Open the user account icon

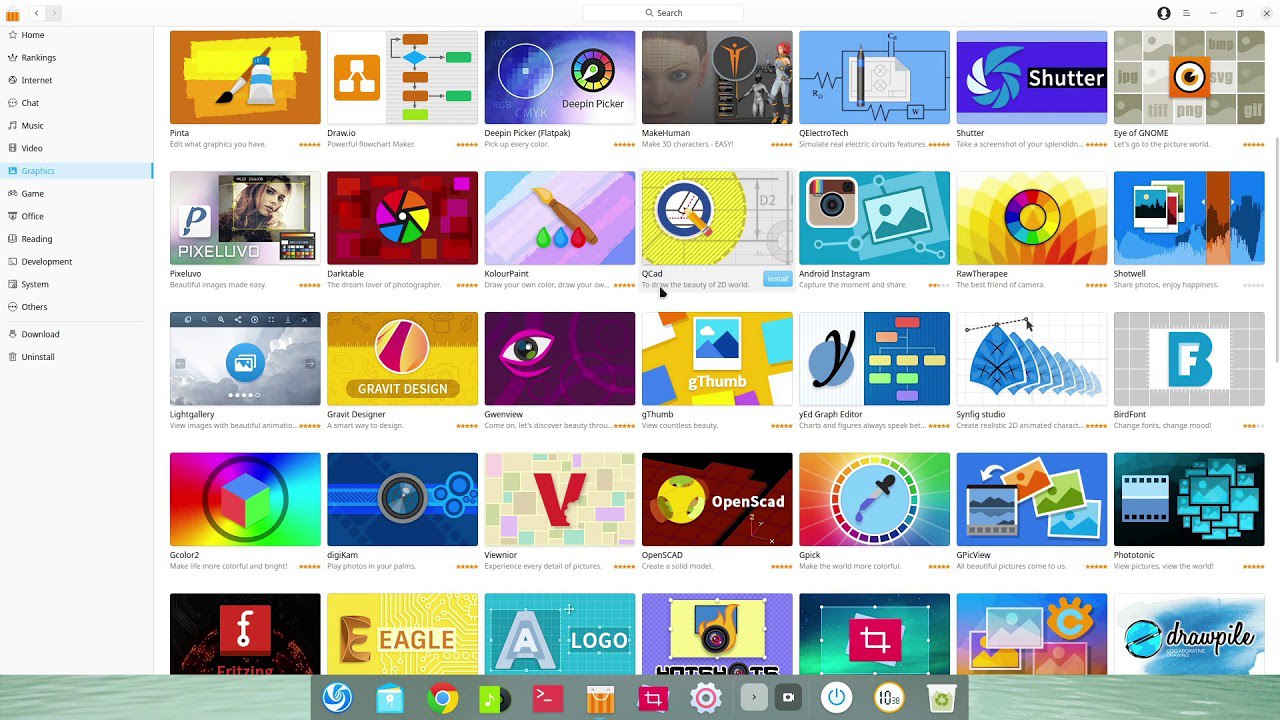pyautogui.click(x=1164, y=13)
